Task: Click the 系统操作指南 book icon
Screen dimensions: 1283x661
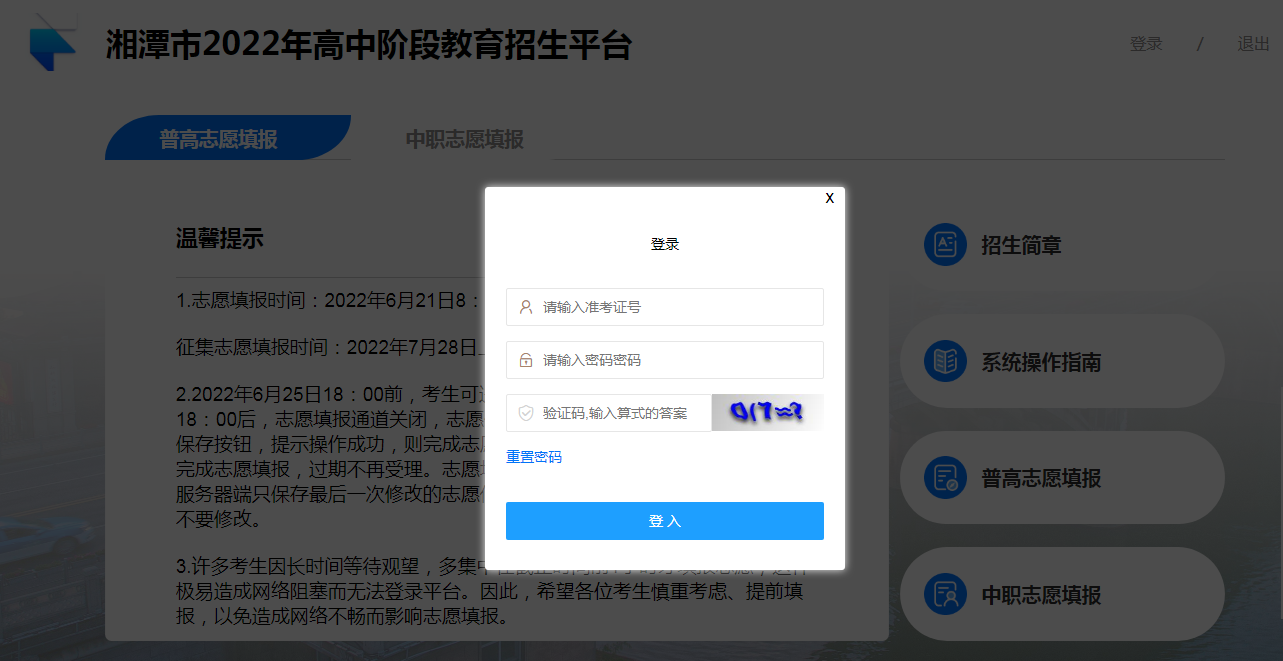Action: [945, 362]
